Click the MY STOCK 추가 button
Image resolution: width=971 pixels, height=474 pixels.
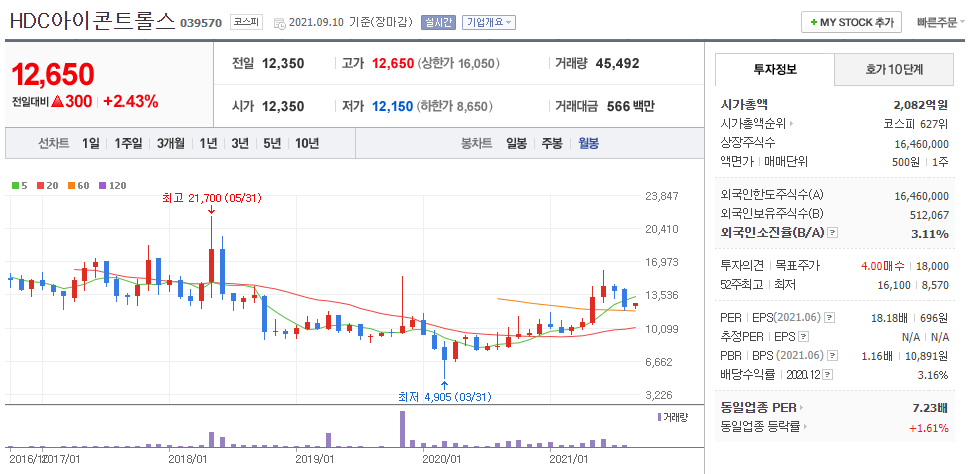pyautogui.click(x=851, y=22)
